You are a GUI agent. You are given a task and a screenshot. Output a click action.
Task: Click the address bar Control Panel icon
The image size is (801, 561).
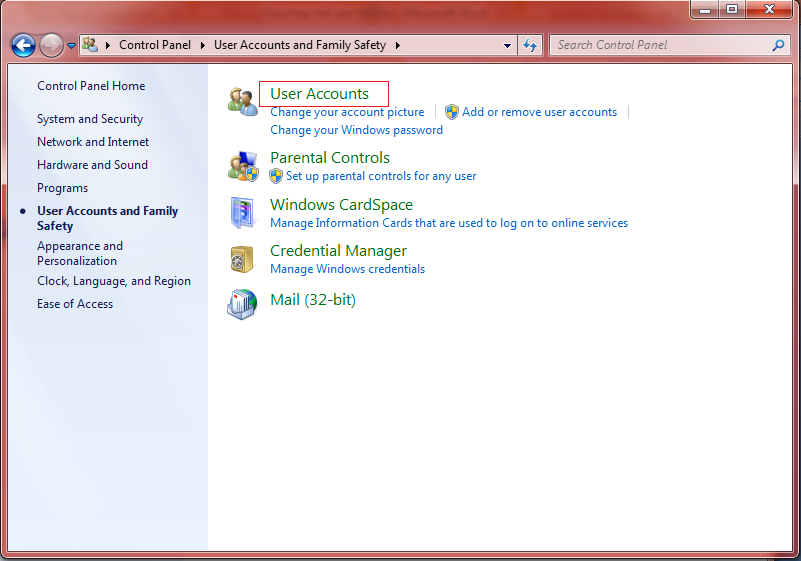pos(90,45)
